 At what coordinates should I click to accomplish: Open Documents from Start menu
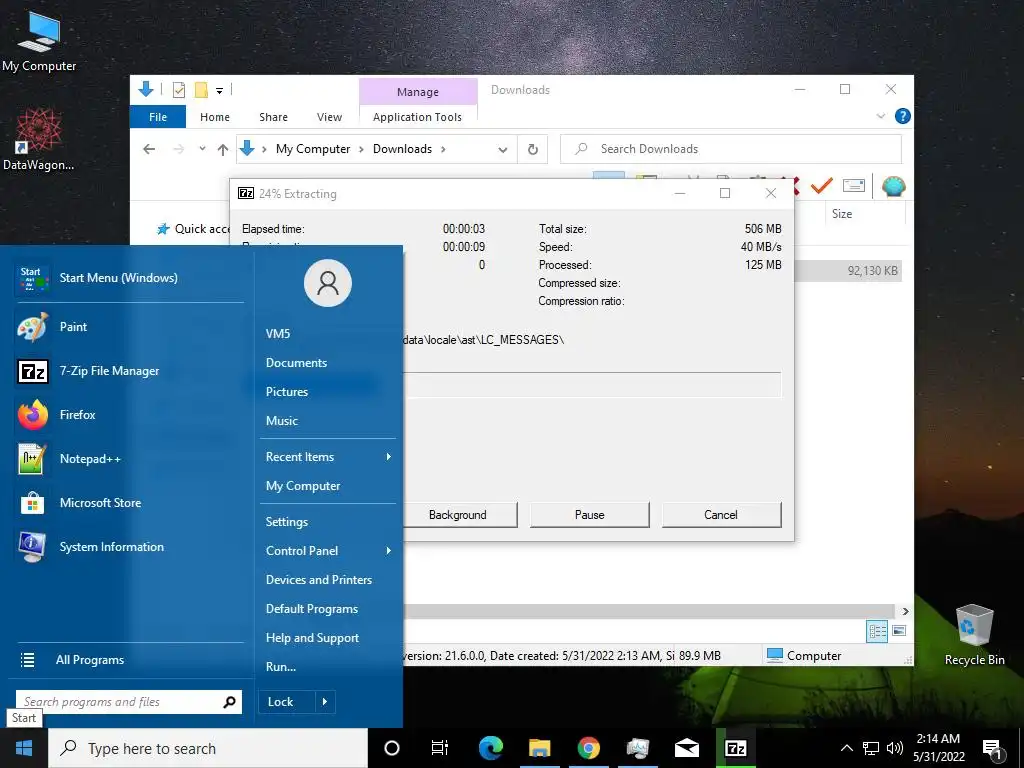pos(296,363)
